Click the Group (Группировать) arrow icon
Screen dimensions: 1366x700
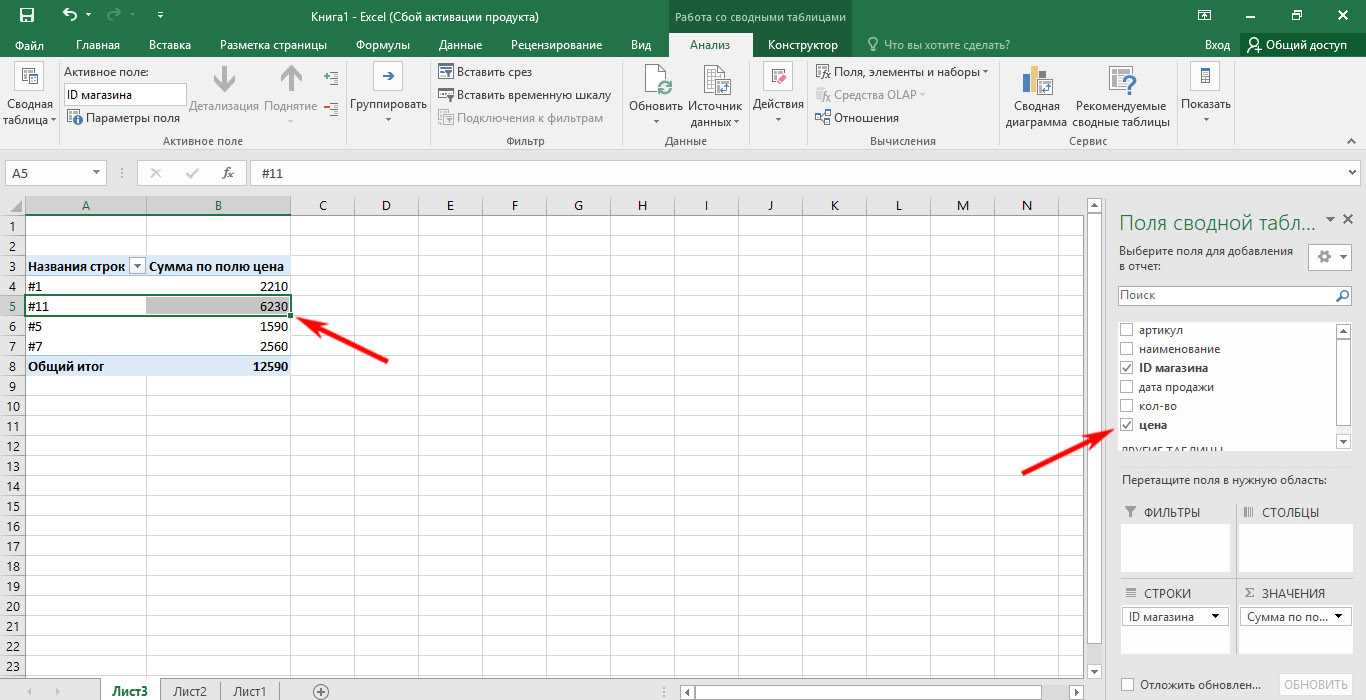(388, 76)
